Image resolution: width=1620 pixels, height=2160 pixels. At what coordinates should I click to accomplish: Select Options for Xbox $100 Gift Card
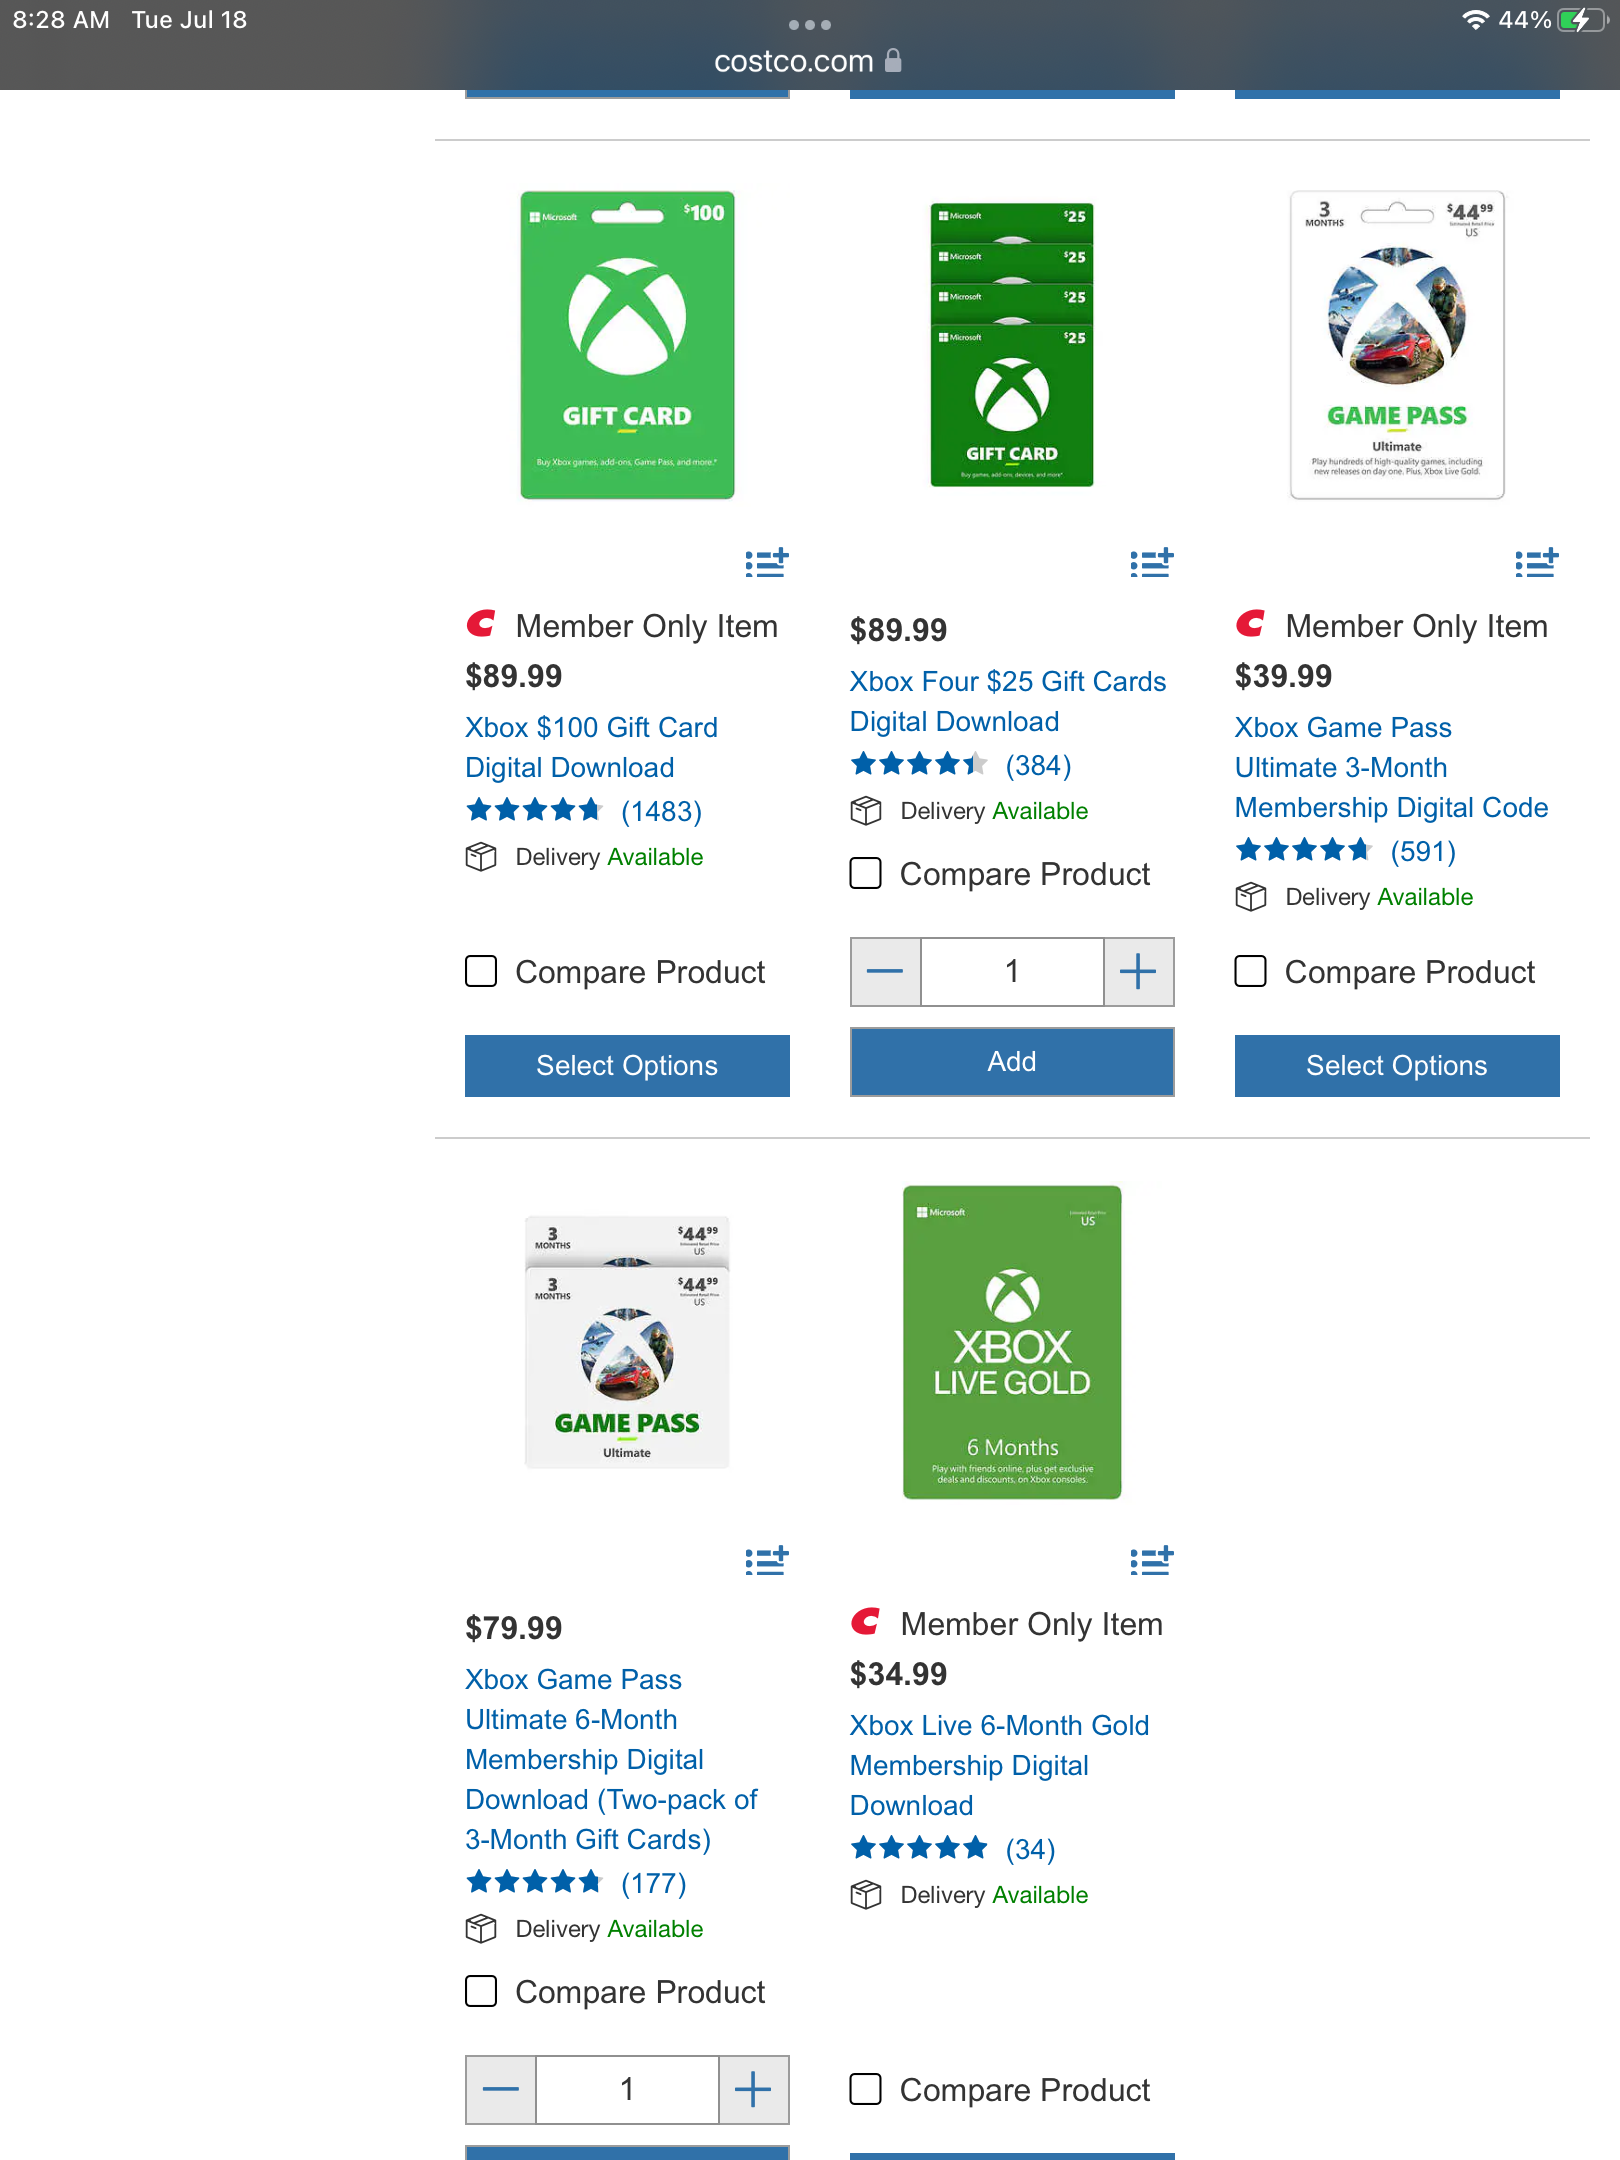tap(627, 1065)
